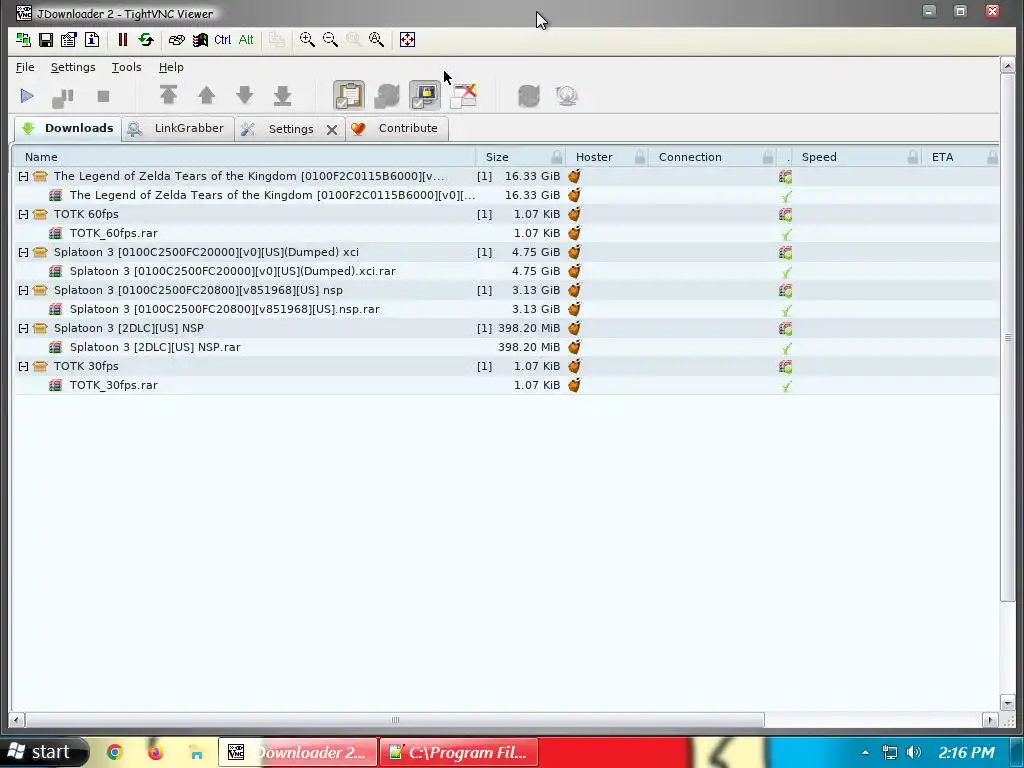Collapse the TOTK 30fps package
The image size is (1024, 768).
(24, 366)
